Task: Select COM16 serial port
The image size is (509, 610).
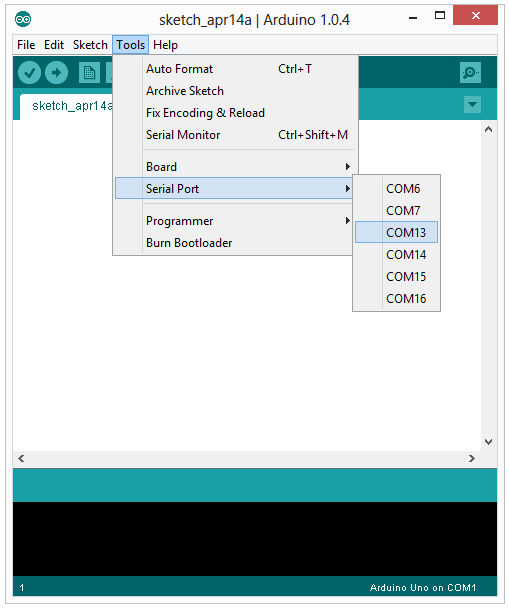Action: 397,298
